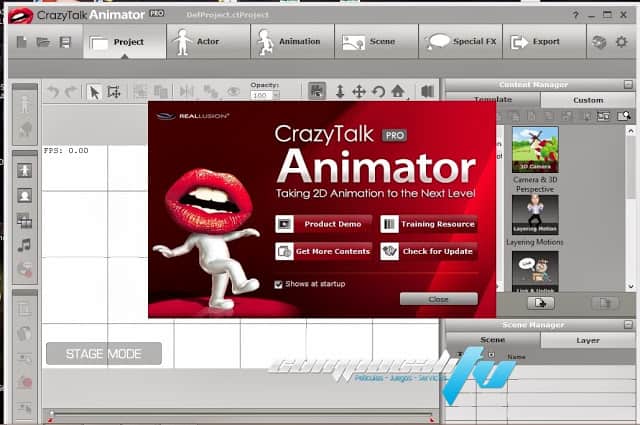
Task: Click the Head portrait icon in left sidebar
Action: [24, 196]
